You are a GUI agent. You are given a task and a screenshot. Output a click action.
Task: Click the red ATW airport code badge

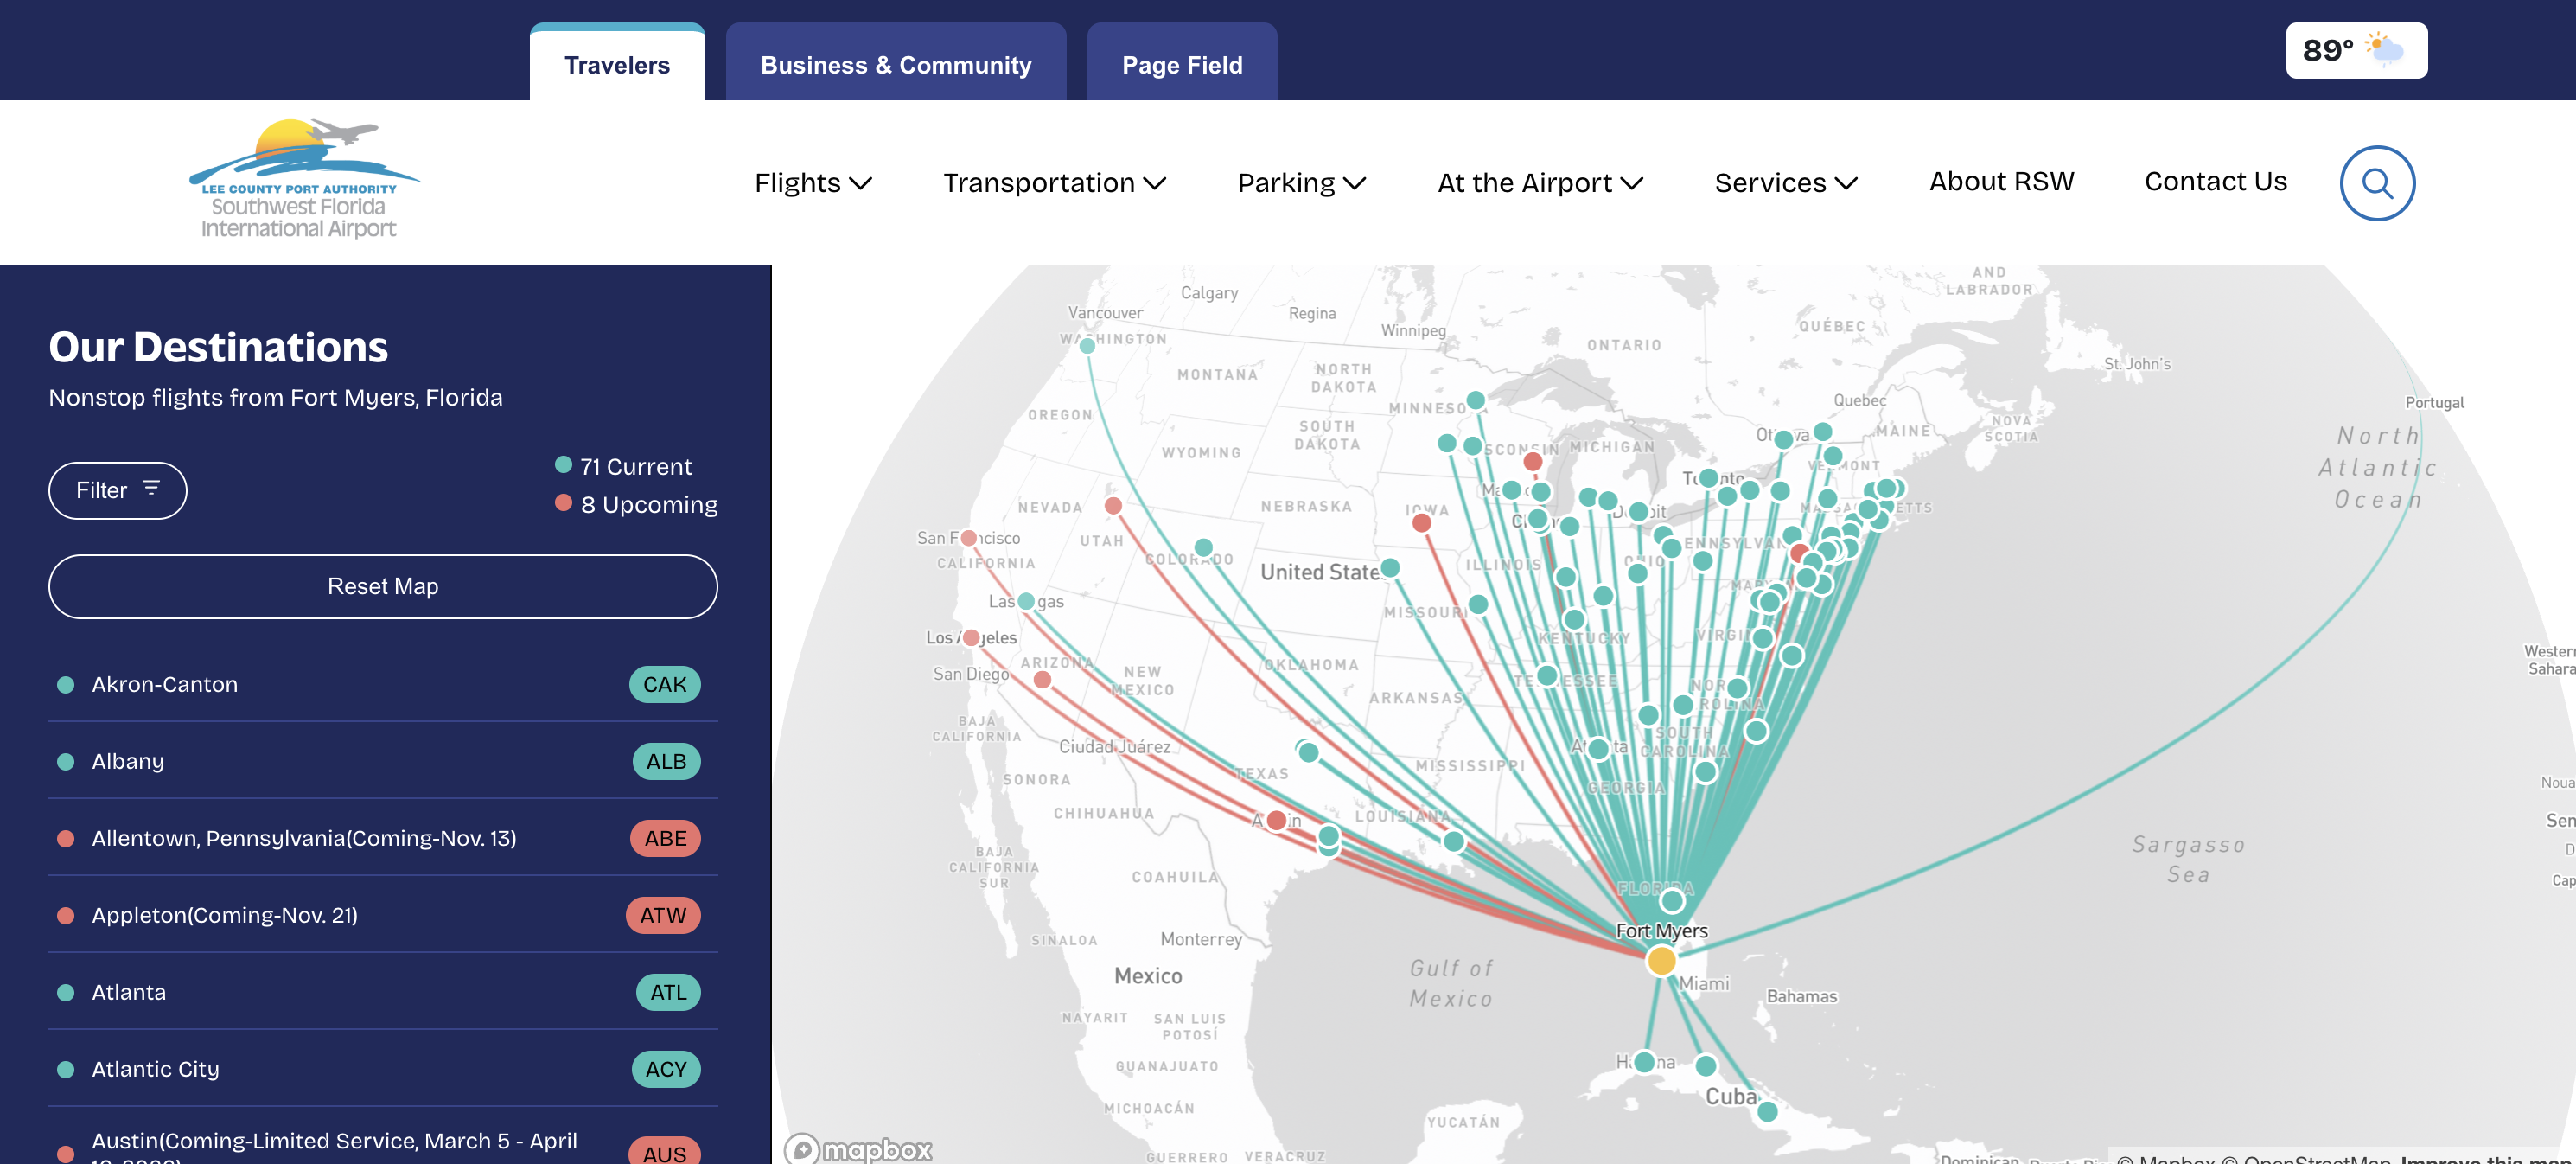click(x=662, y=915)
